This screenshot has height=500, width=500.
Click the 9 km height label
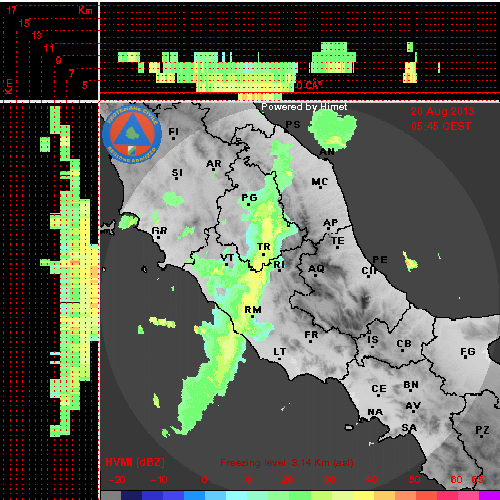[58, 60]
